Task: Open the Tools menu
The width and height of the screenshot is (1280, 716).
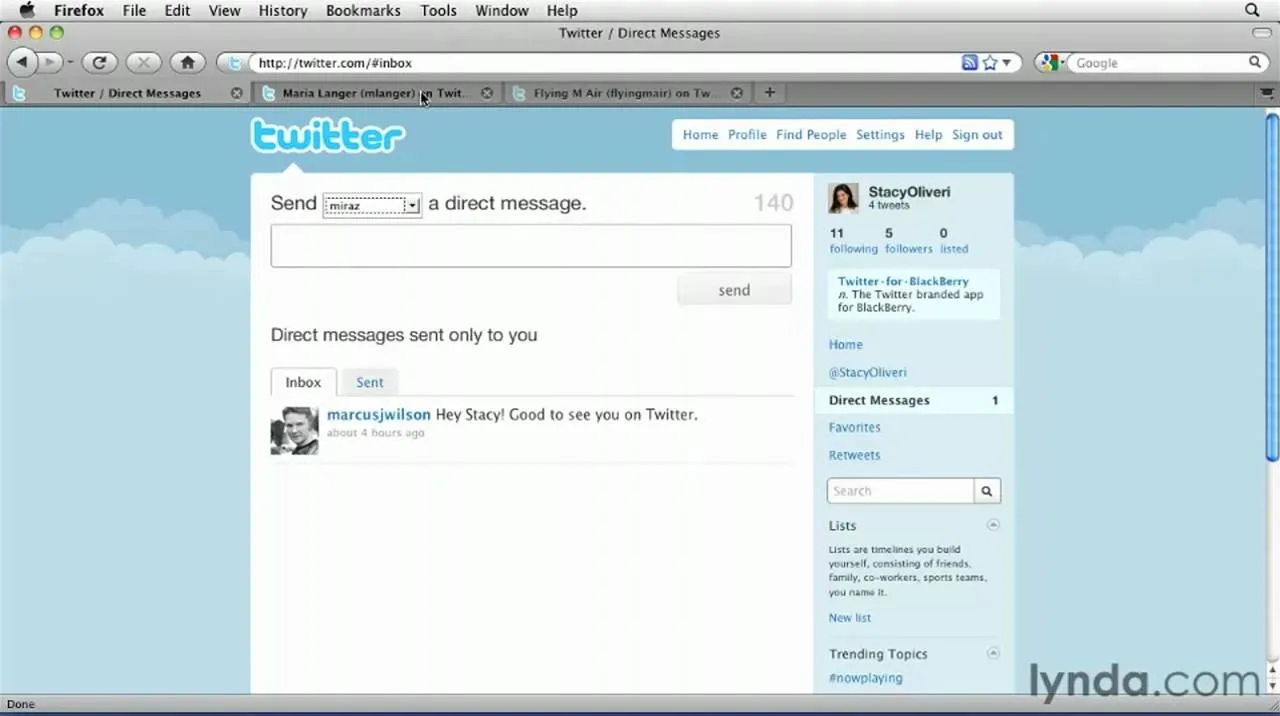Action: click(438, 10)
